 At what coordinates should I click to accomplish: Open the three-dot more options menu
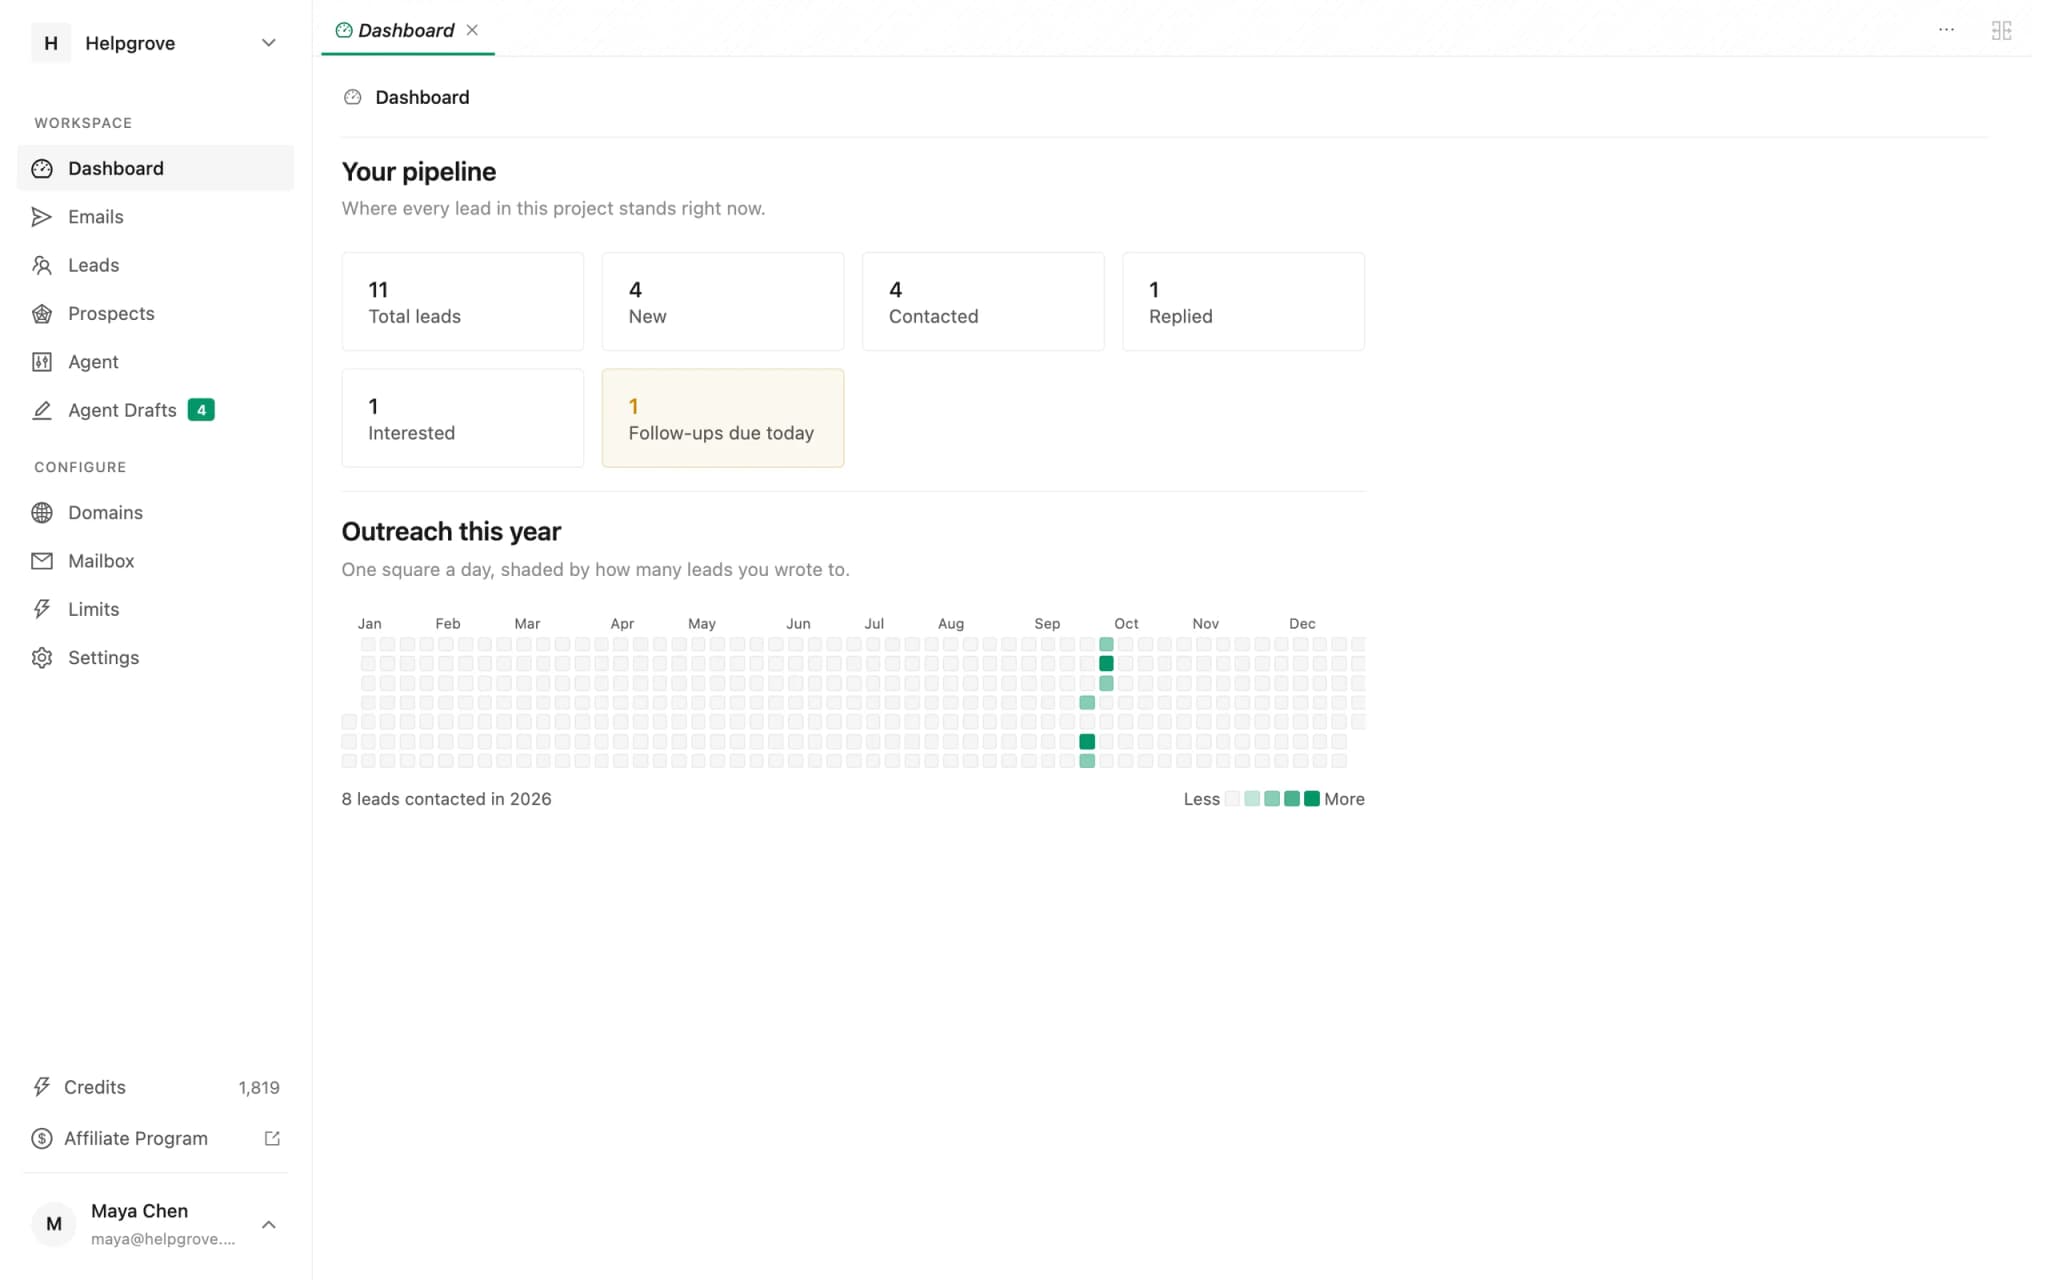(1946, 30)
